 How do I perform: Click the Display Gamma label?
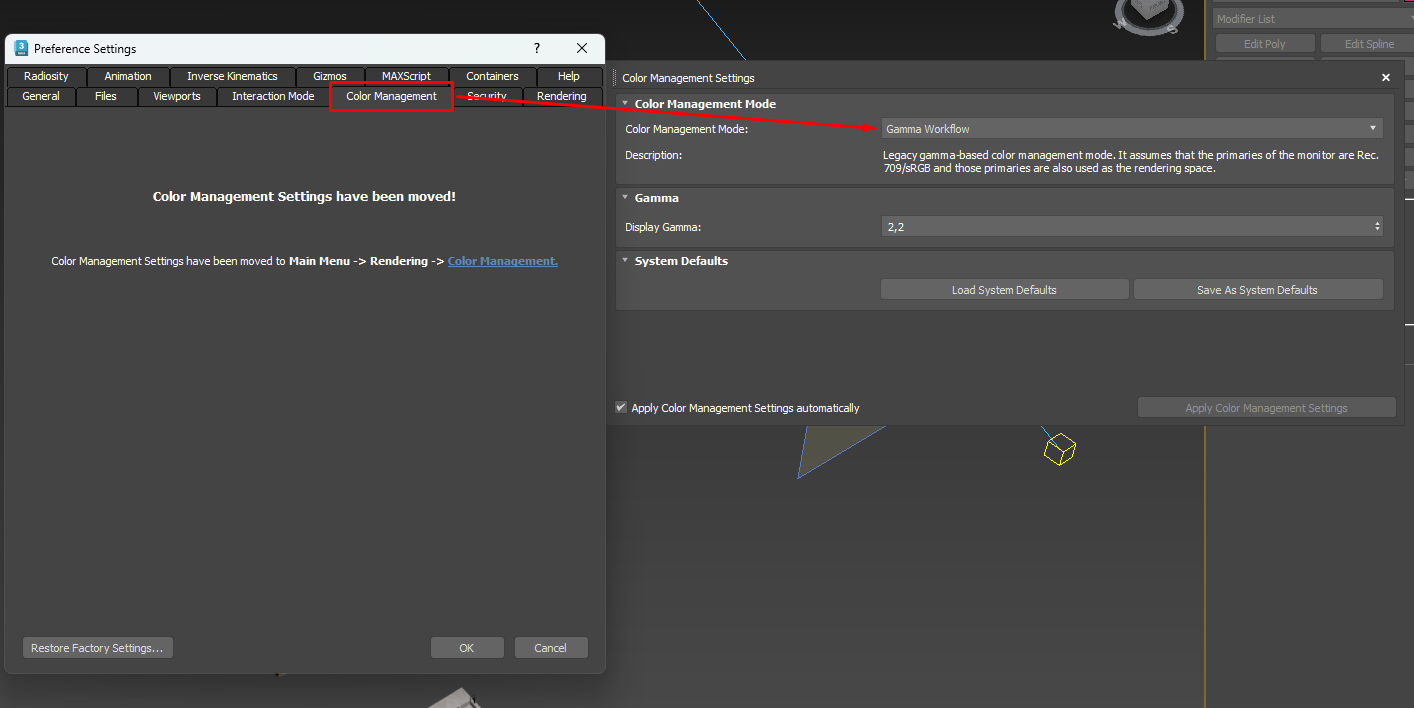coord(663,227)
